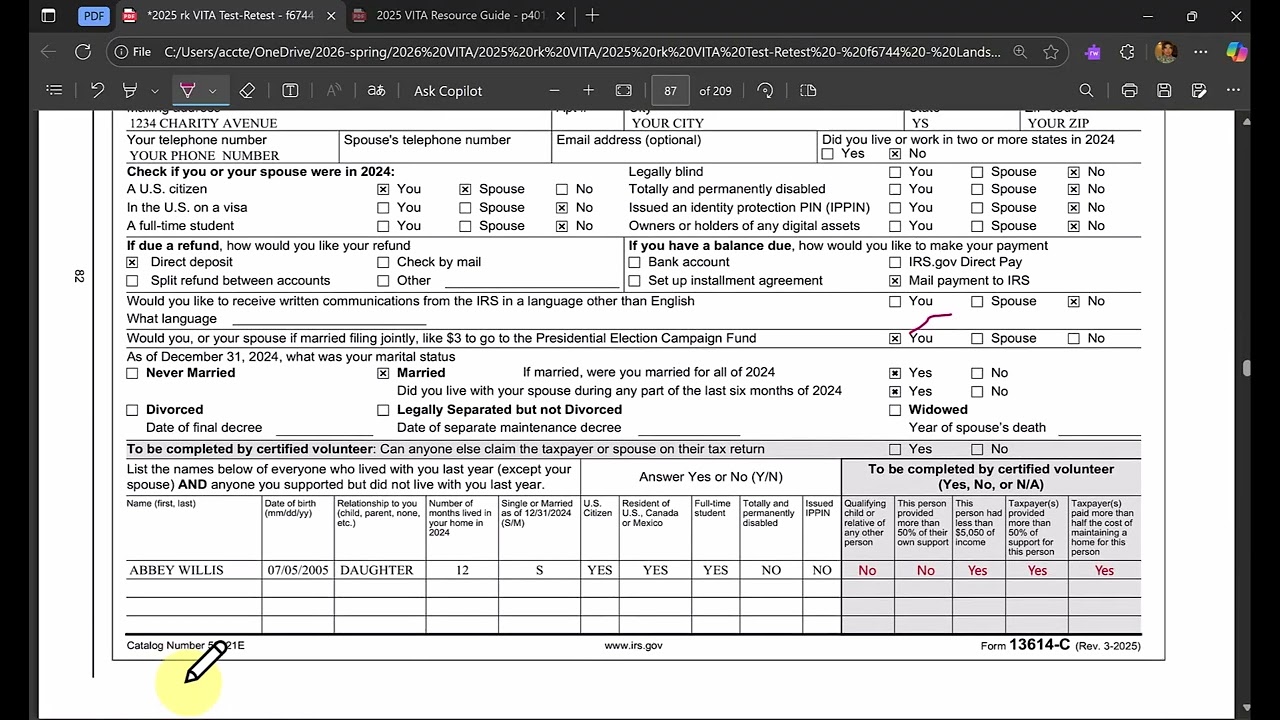This screenshot has width=1280, height=720.
Task: Switch to the 2025 rk VITA Test-Retest tab
Action: (x=229, y=16)
